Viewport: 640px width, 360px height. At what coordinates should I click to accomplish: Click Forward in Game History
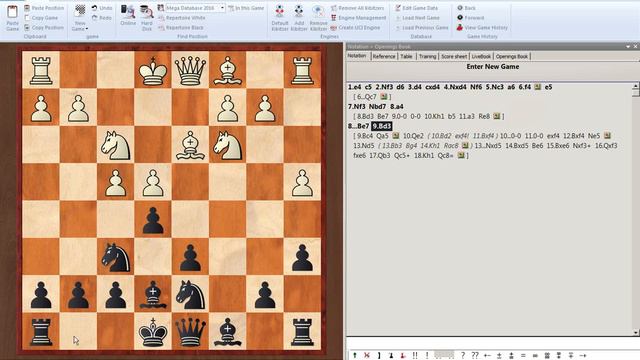tap(471, 18)
